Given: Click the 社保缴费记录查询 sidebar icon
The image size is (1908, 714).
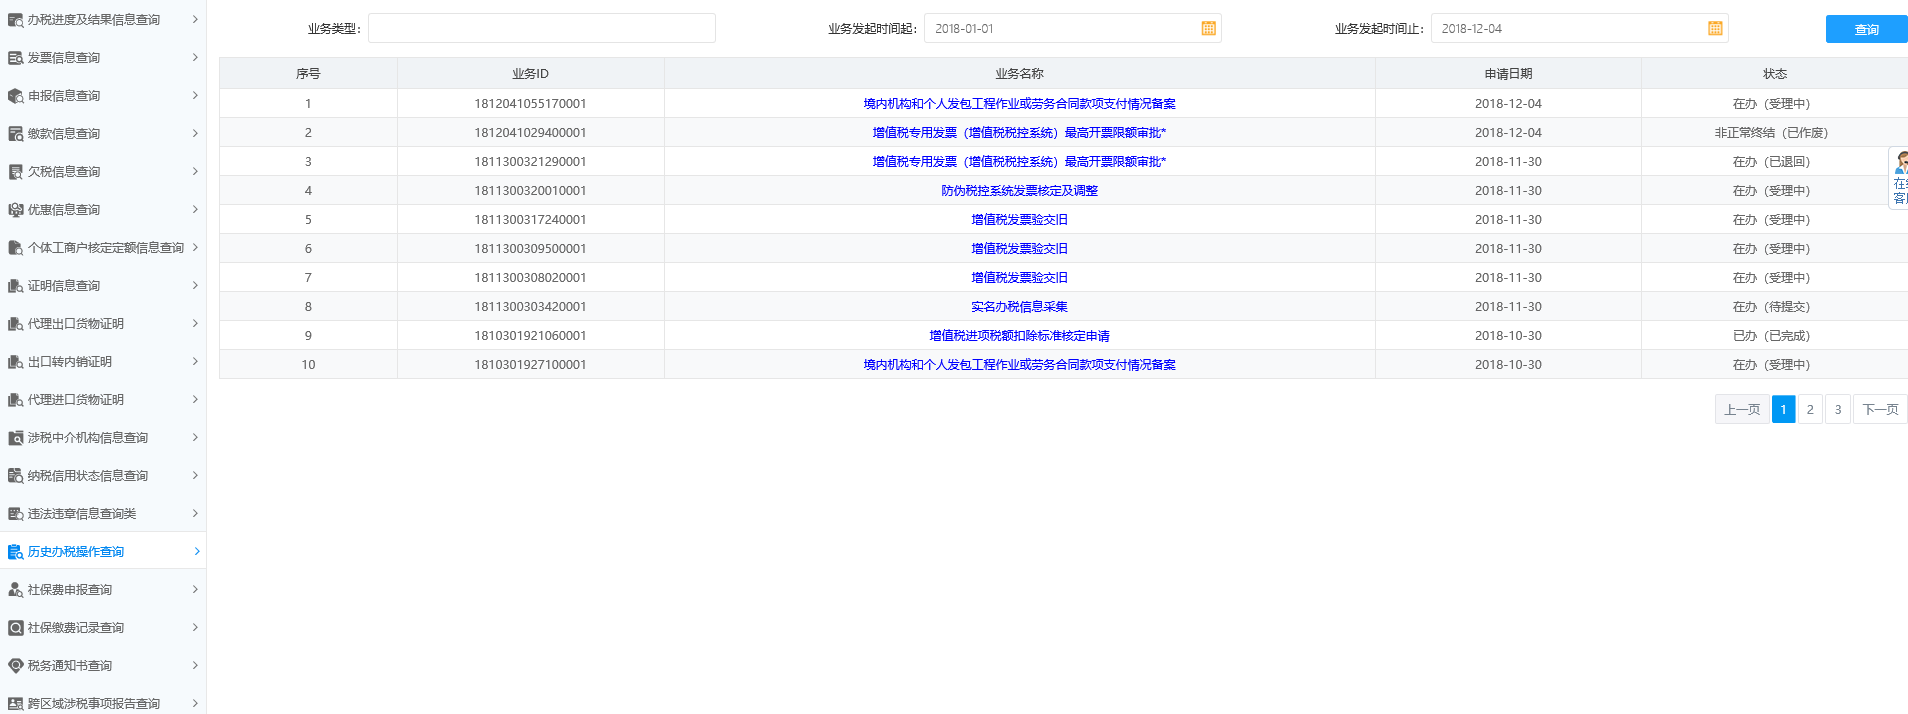Looking at the screenshot, I should click(15, 628).
